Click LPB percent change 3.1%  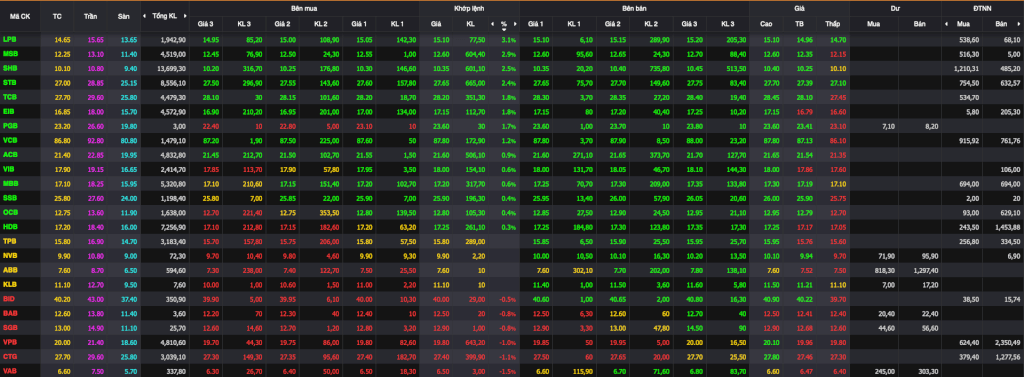coord(509,40)
